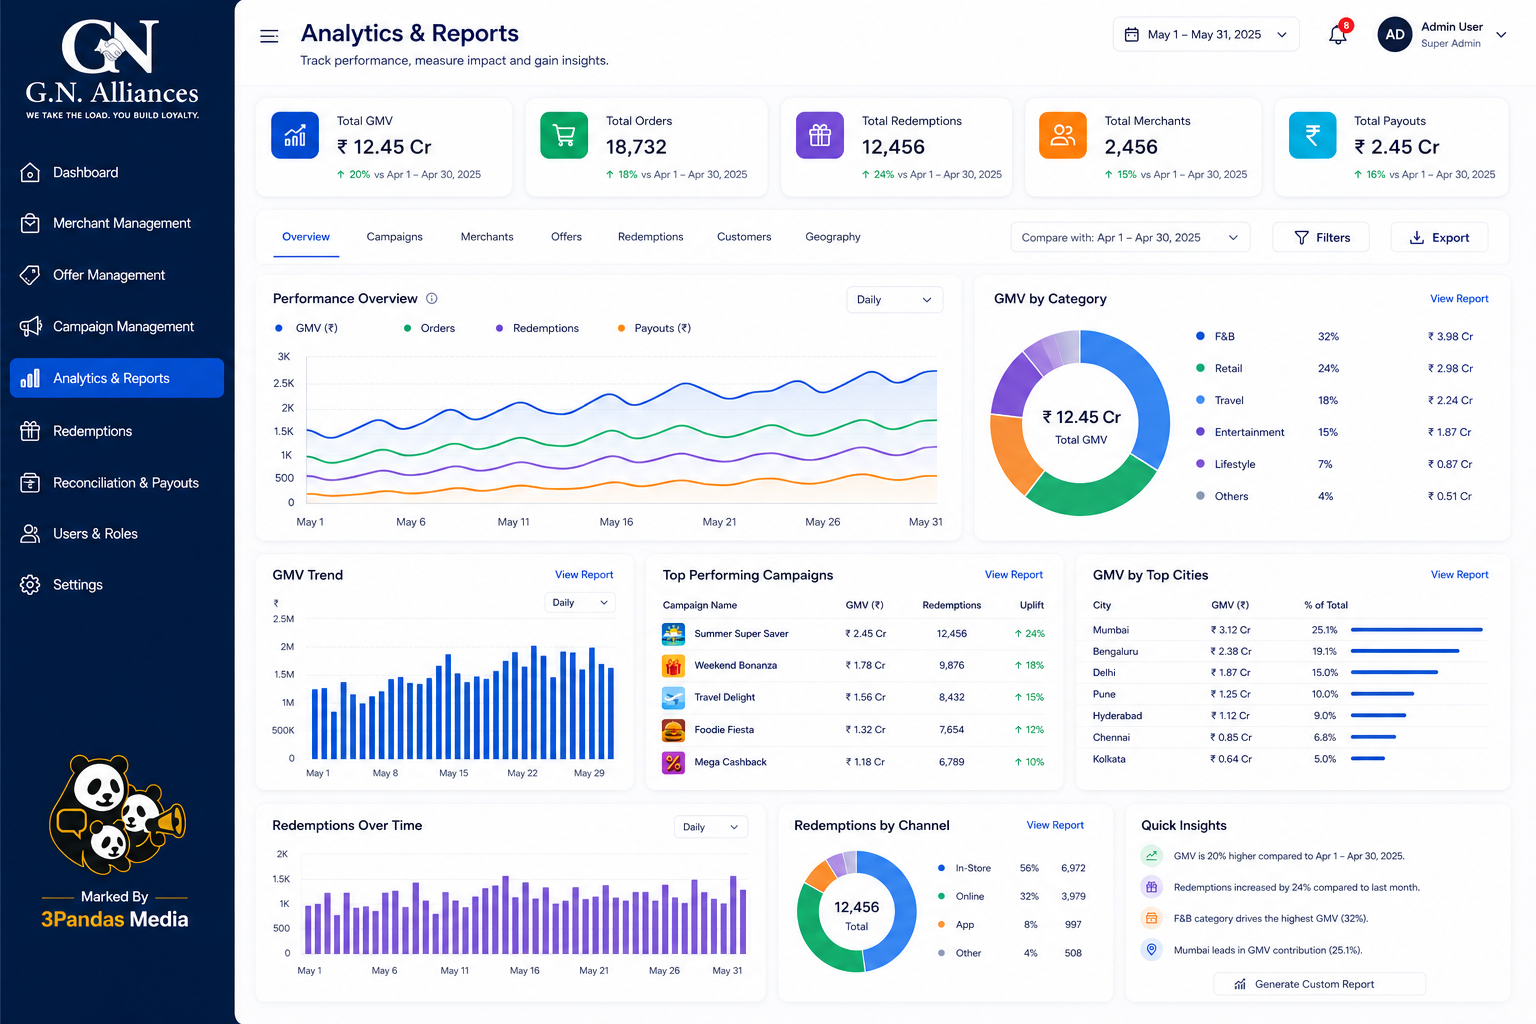Open Reconciliation & Payouts in sidebar
The width and height of the screenshot is (1536, 1024).
pyautogui.click(x=117, y=482)
